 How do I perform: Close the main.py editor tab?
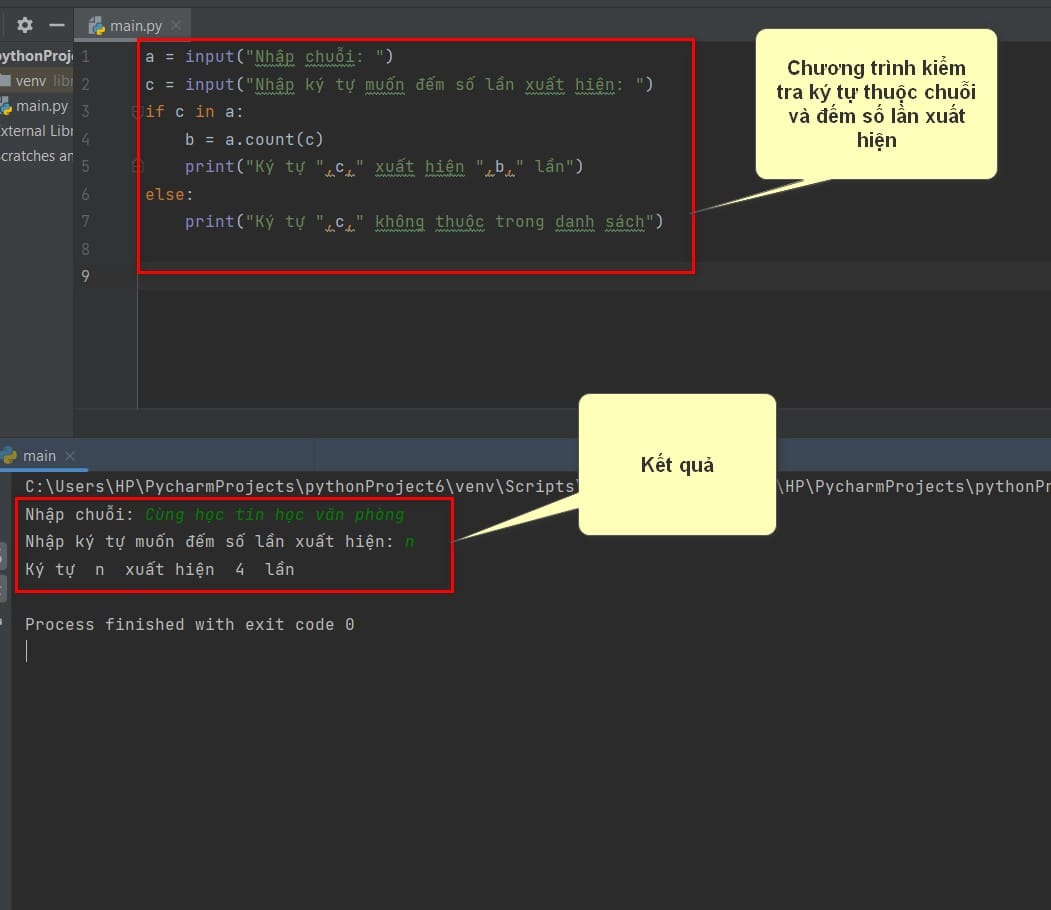176,25
